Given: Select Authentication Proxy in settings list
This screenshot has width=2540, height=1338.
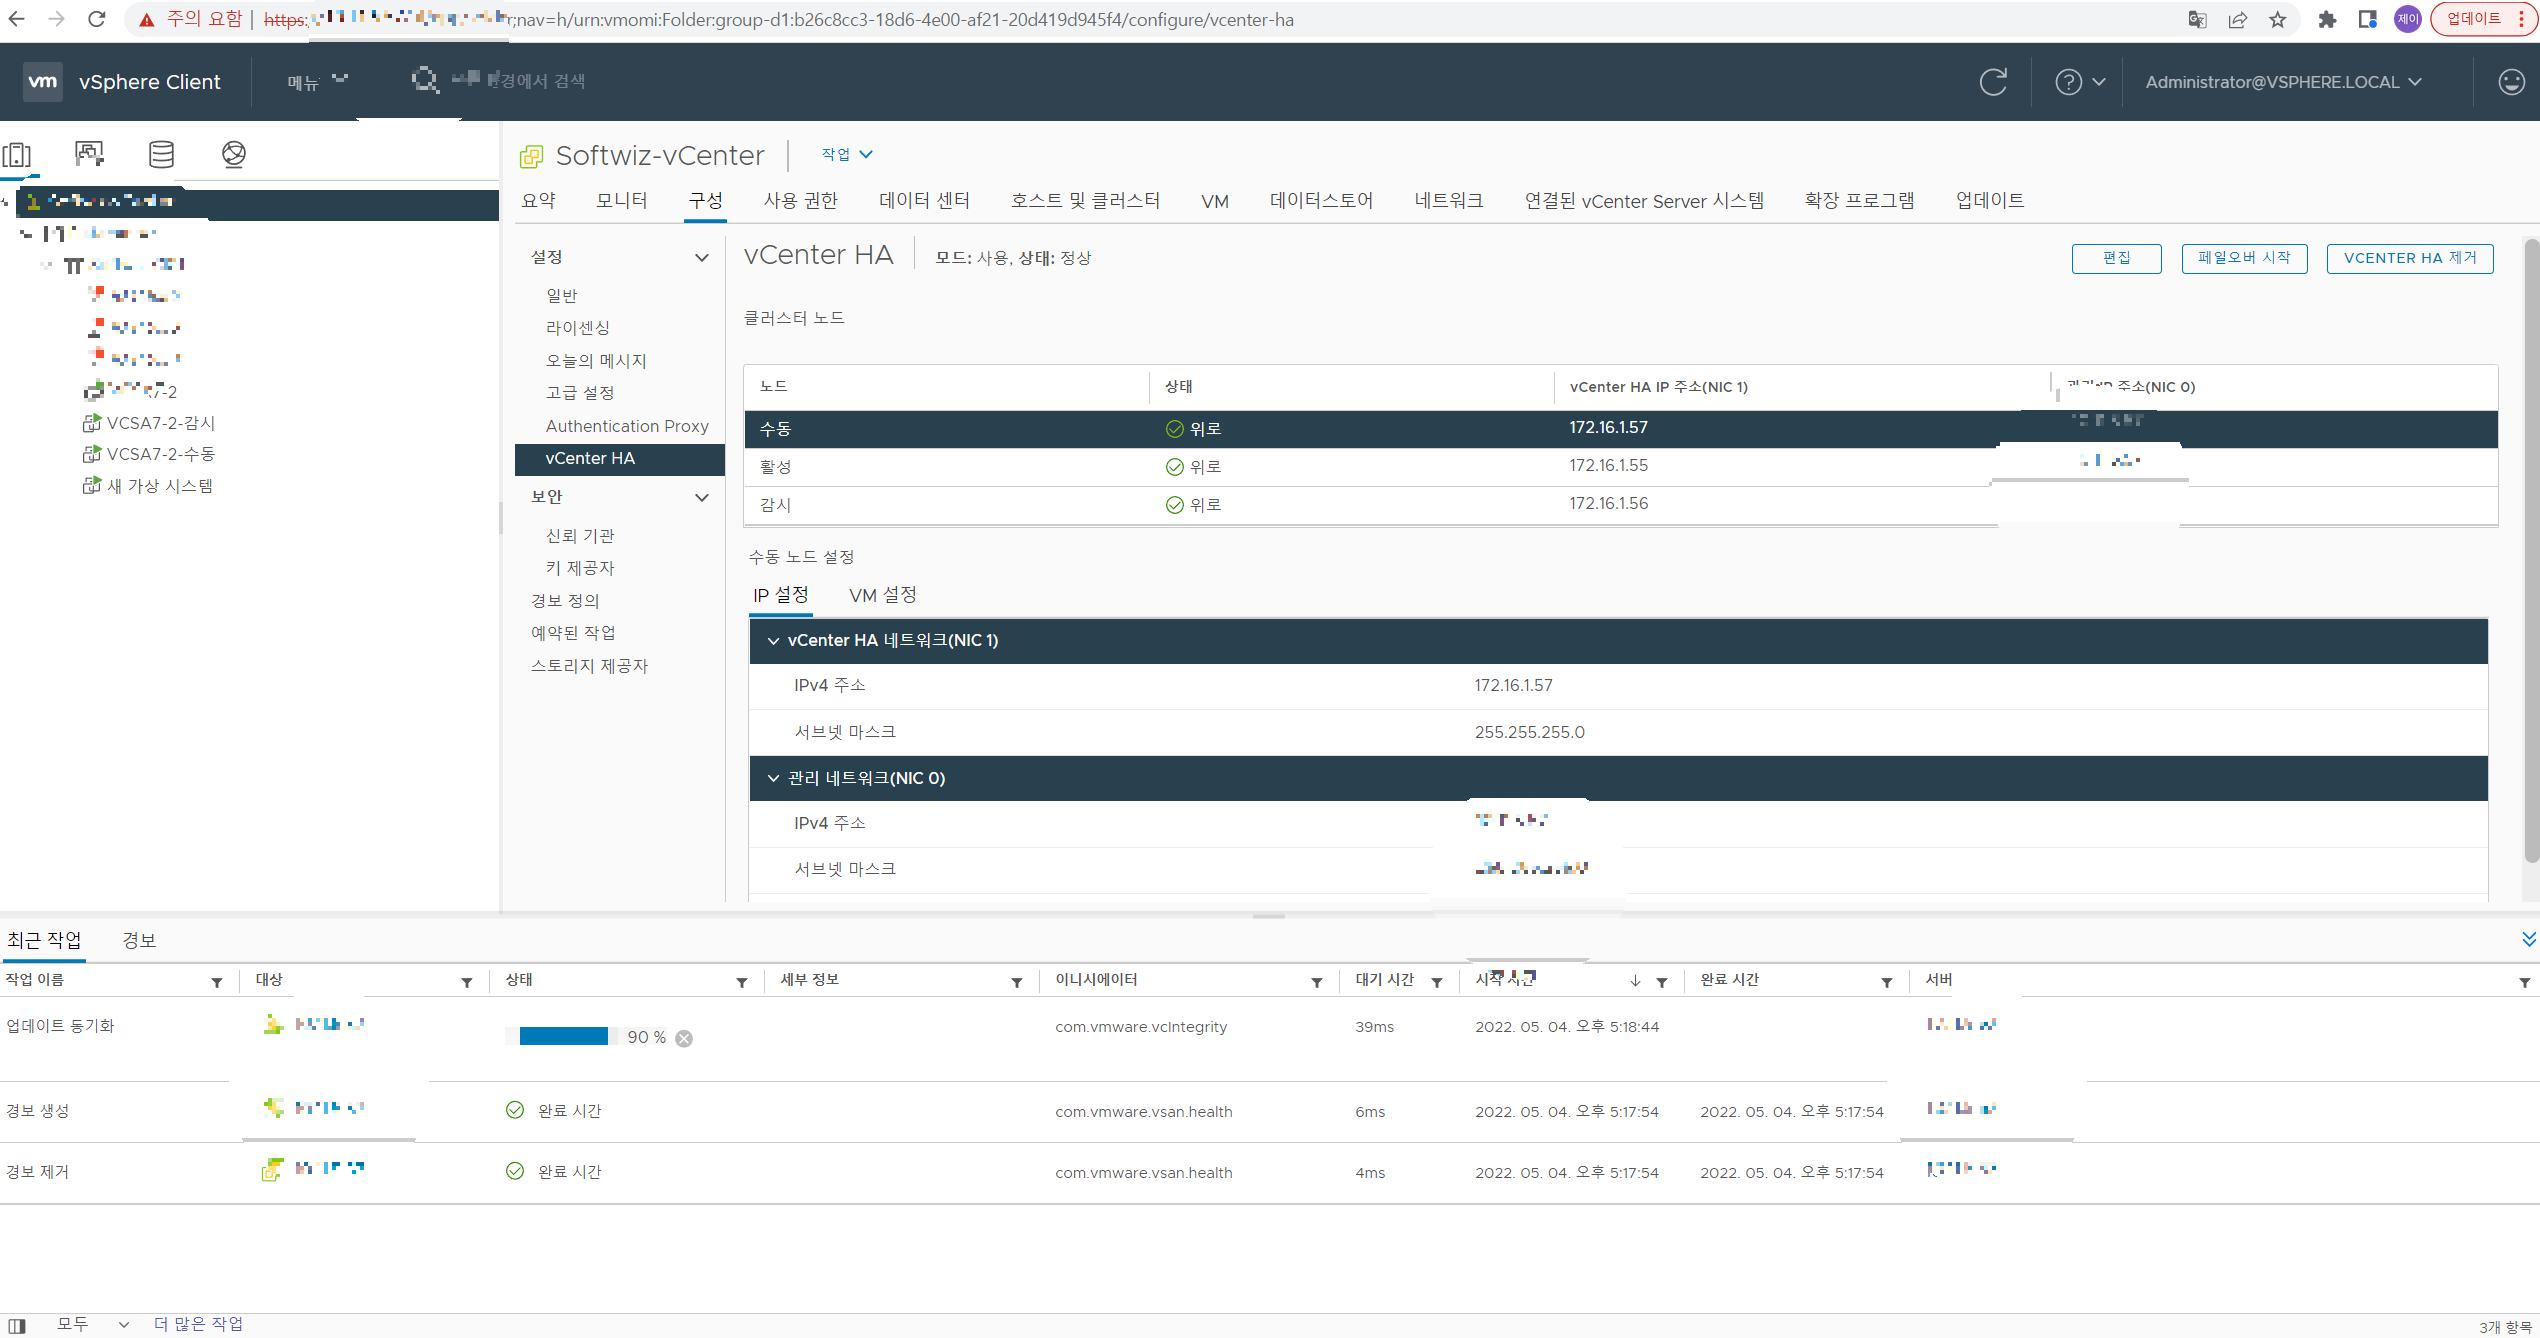Looking at the screenshot, I should (627, 426).
